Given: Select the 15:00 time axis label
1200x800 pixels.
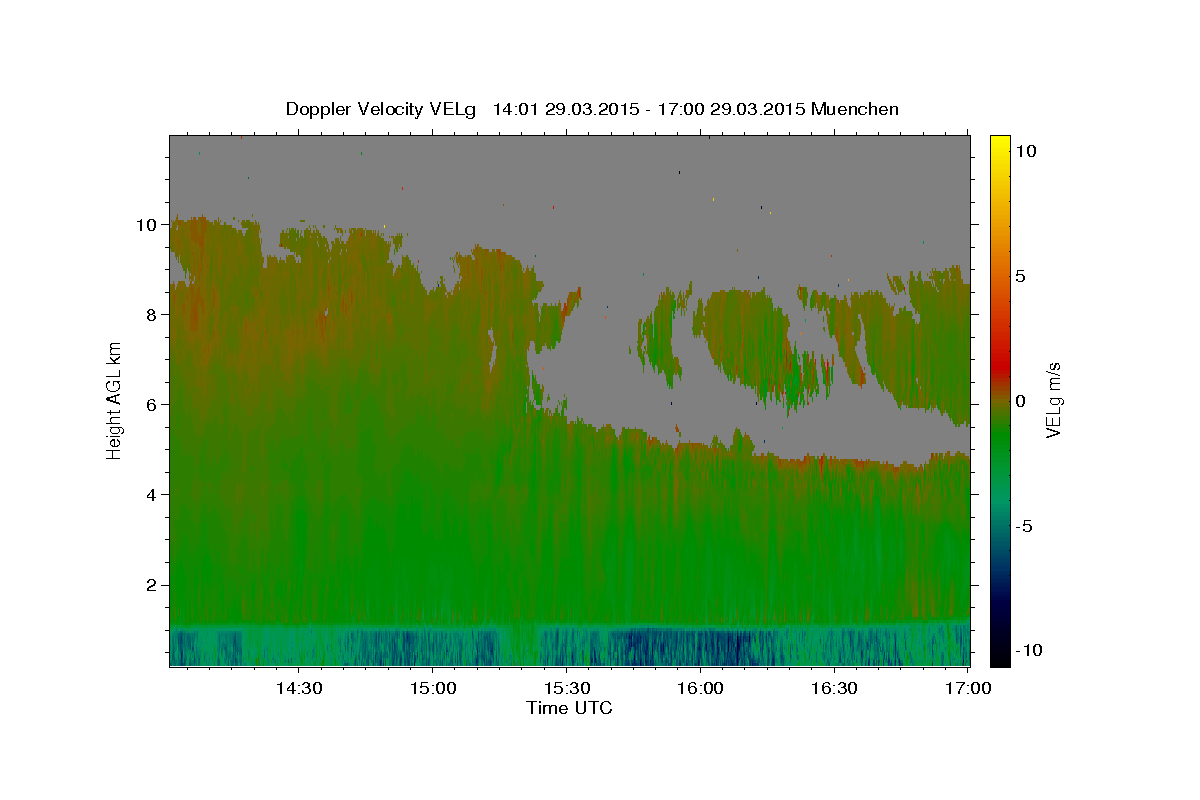Looking at the screenshot, I should coord(433,688).
